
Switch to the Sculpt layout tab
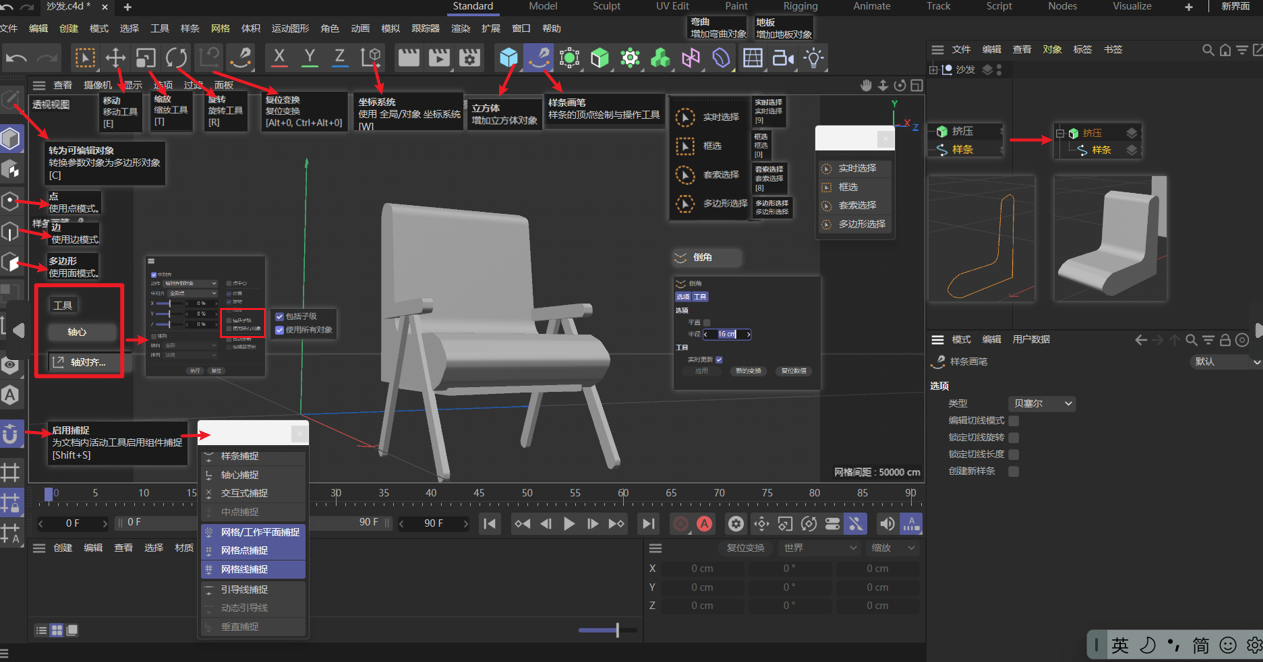pos(606,7)
